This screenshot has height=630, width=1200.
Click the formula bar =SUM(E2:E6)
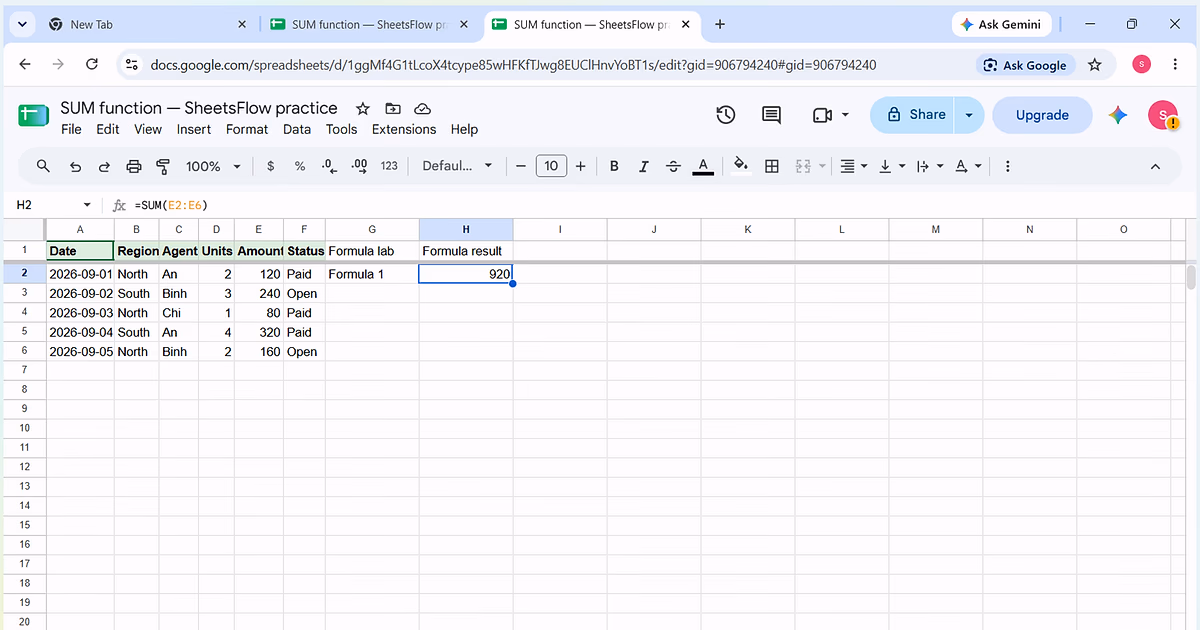[x=170, y=205]
